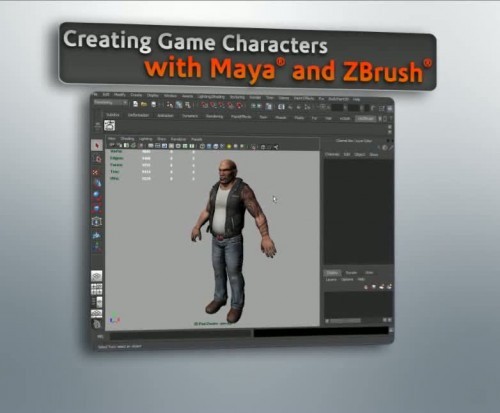Image resolution: width=500 pixels, height=413 pixels.
Task: Open the Create menu
Action: coord(136,95)
